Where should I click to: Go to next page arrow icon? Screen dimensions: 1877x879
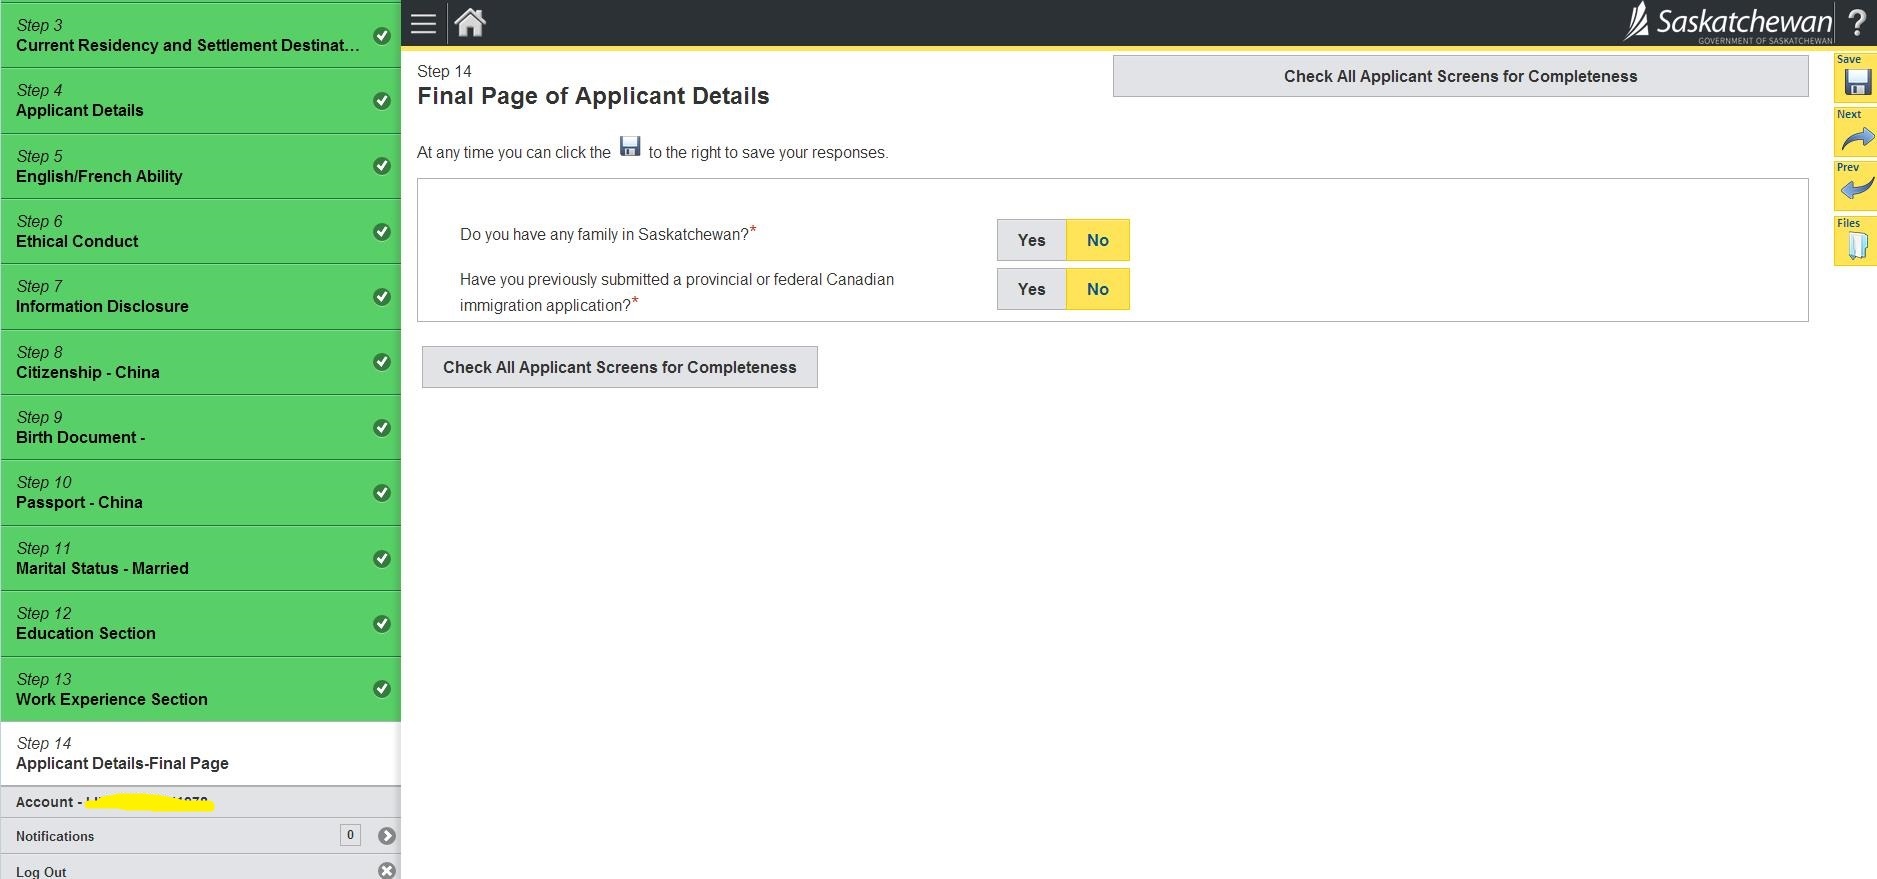[x=1856, y=136]
